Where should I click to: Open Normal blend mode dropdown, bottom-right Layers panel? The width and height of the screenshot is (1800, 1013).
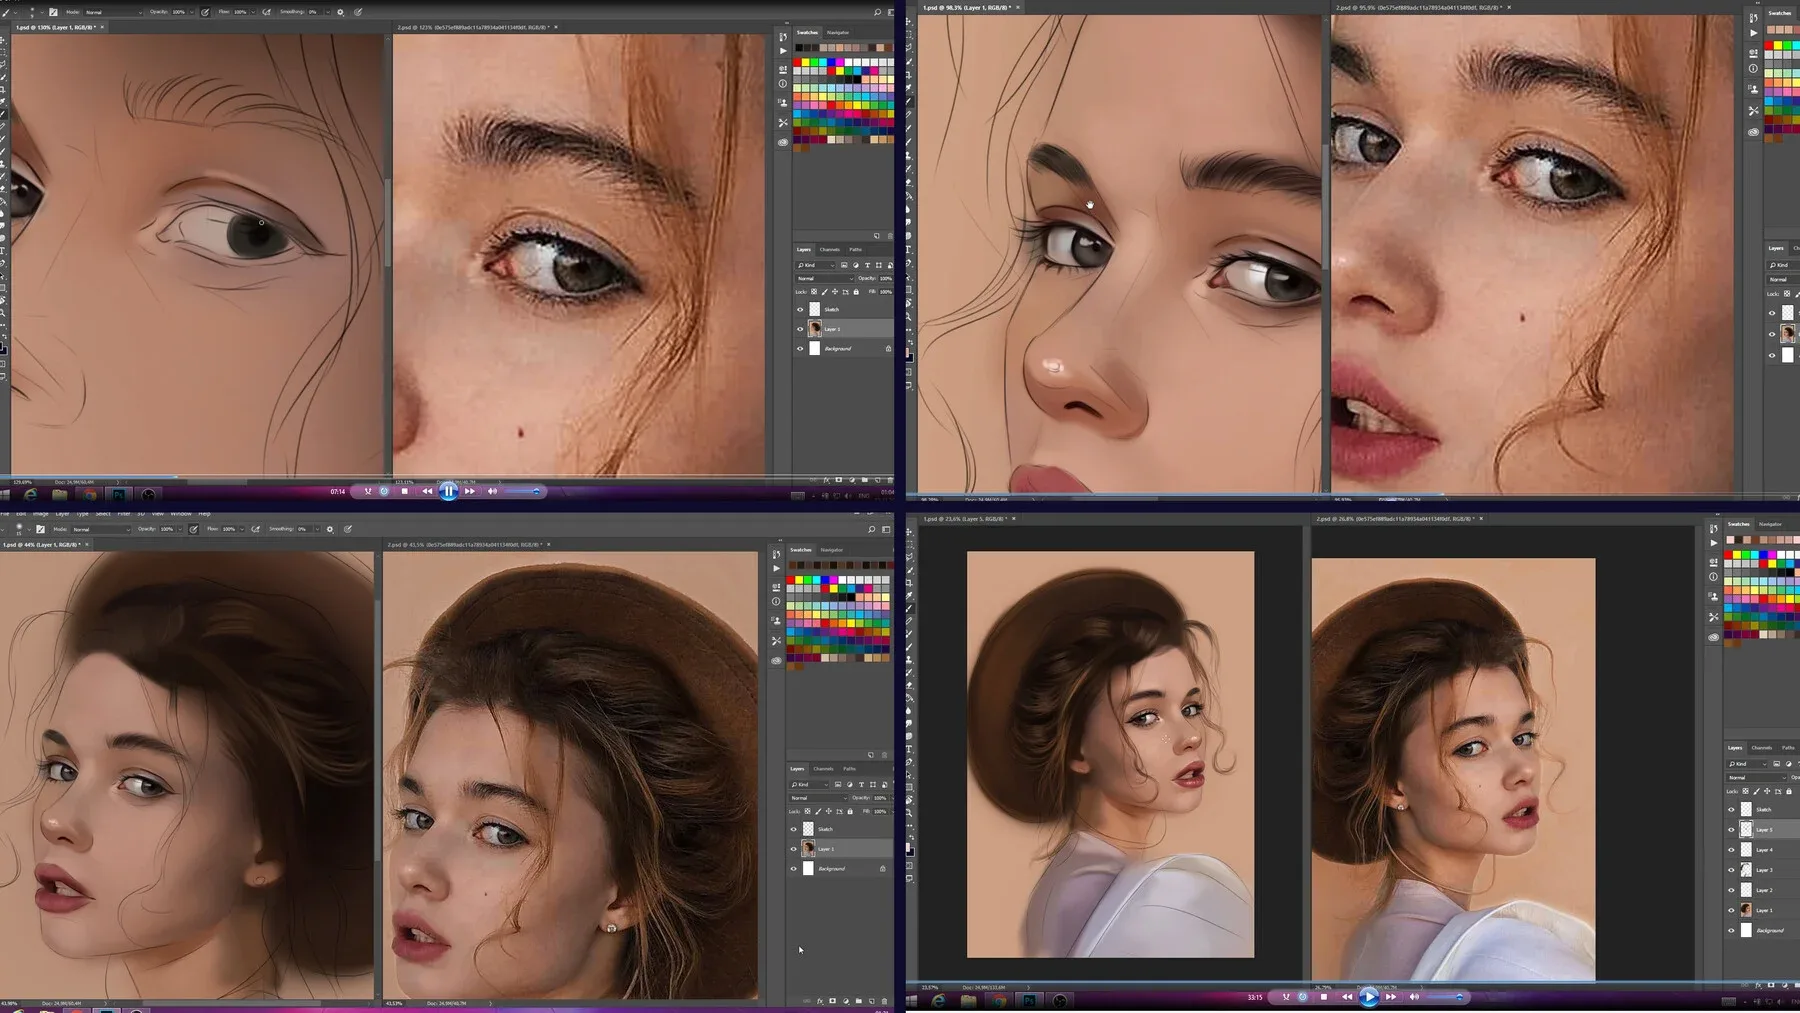[1757, 777]
